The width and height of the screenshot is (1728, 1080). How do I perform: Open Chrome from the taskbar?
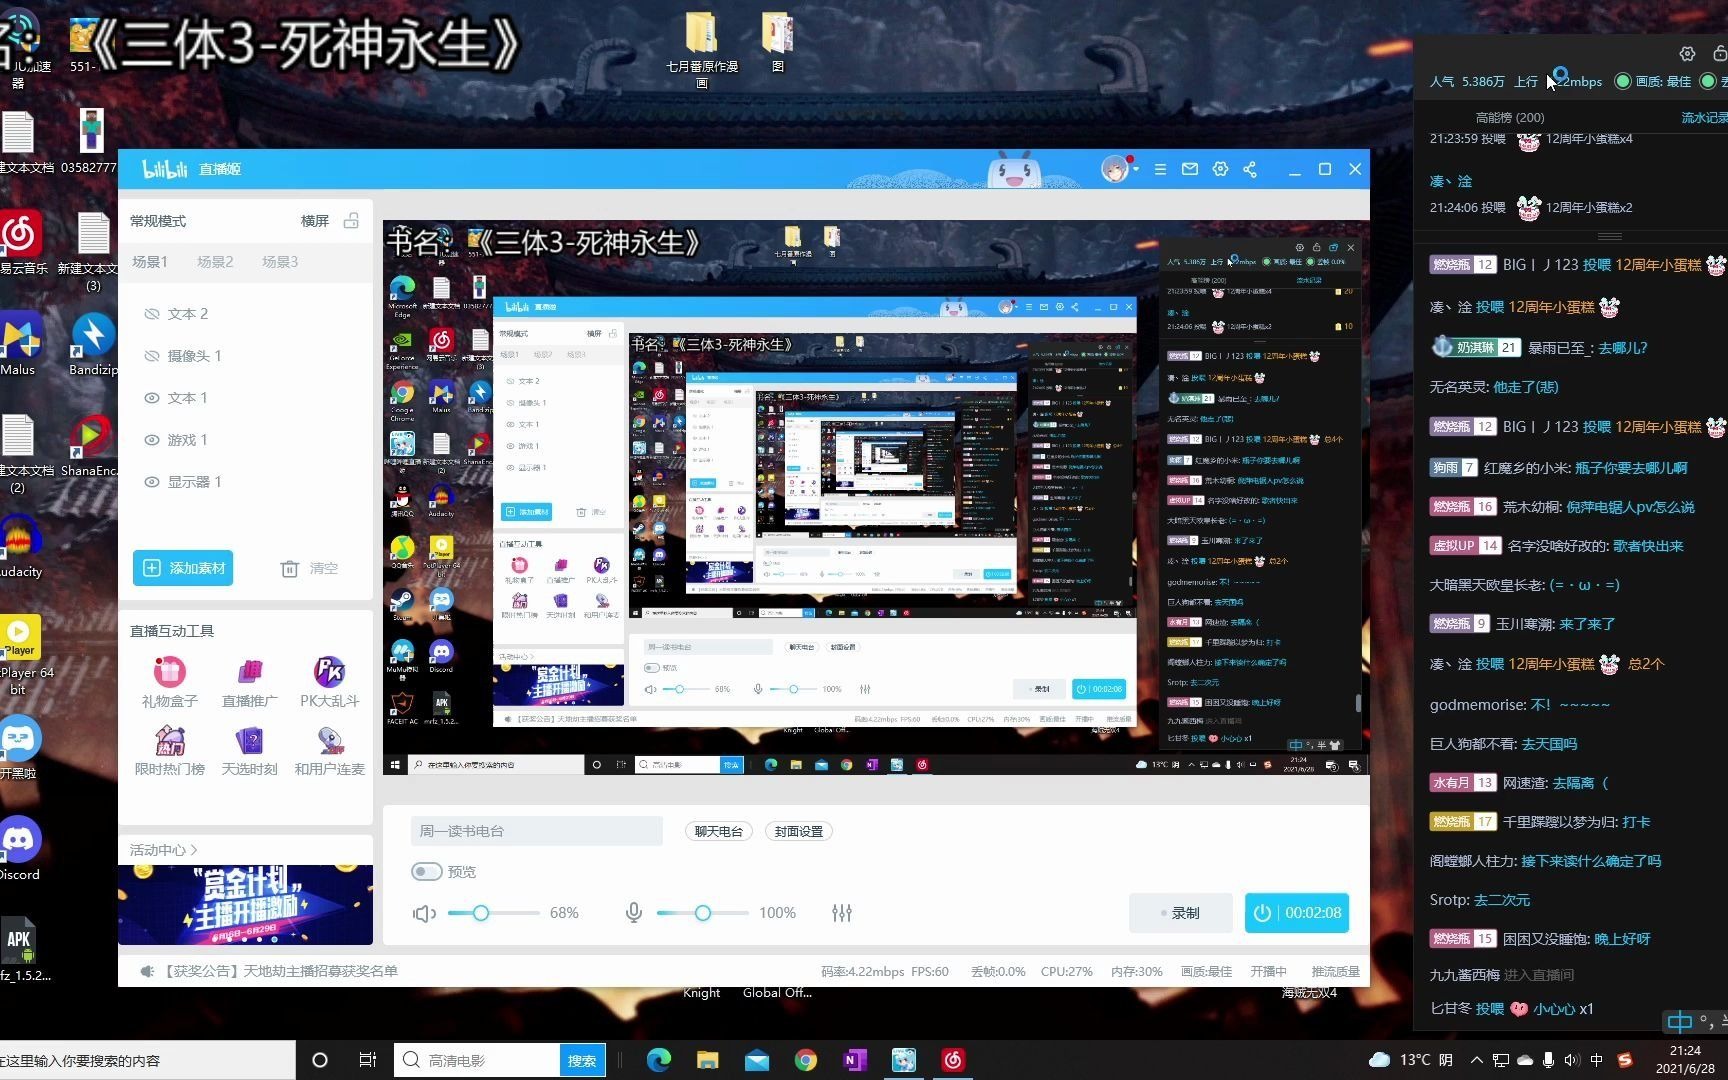click(x=806, y=1060)
